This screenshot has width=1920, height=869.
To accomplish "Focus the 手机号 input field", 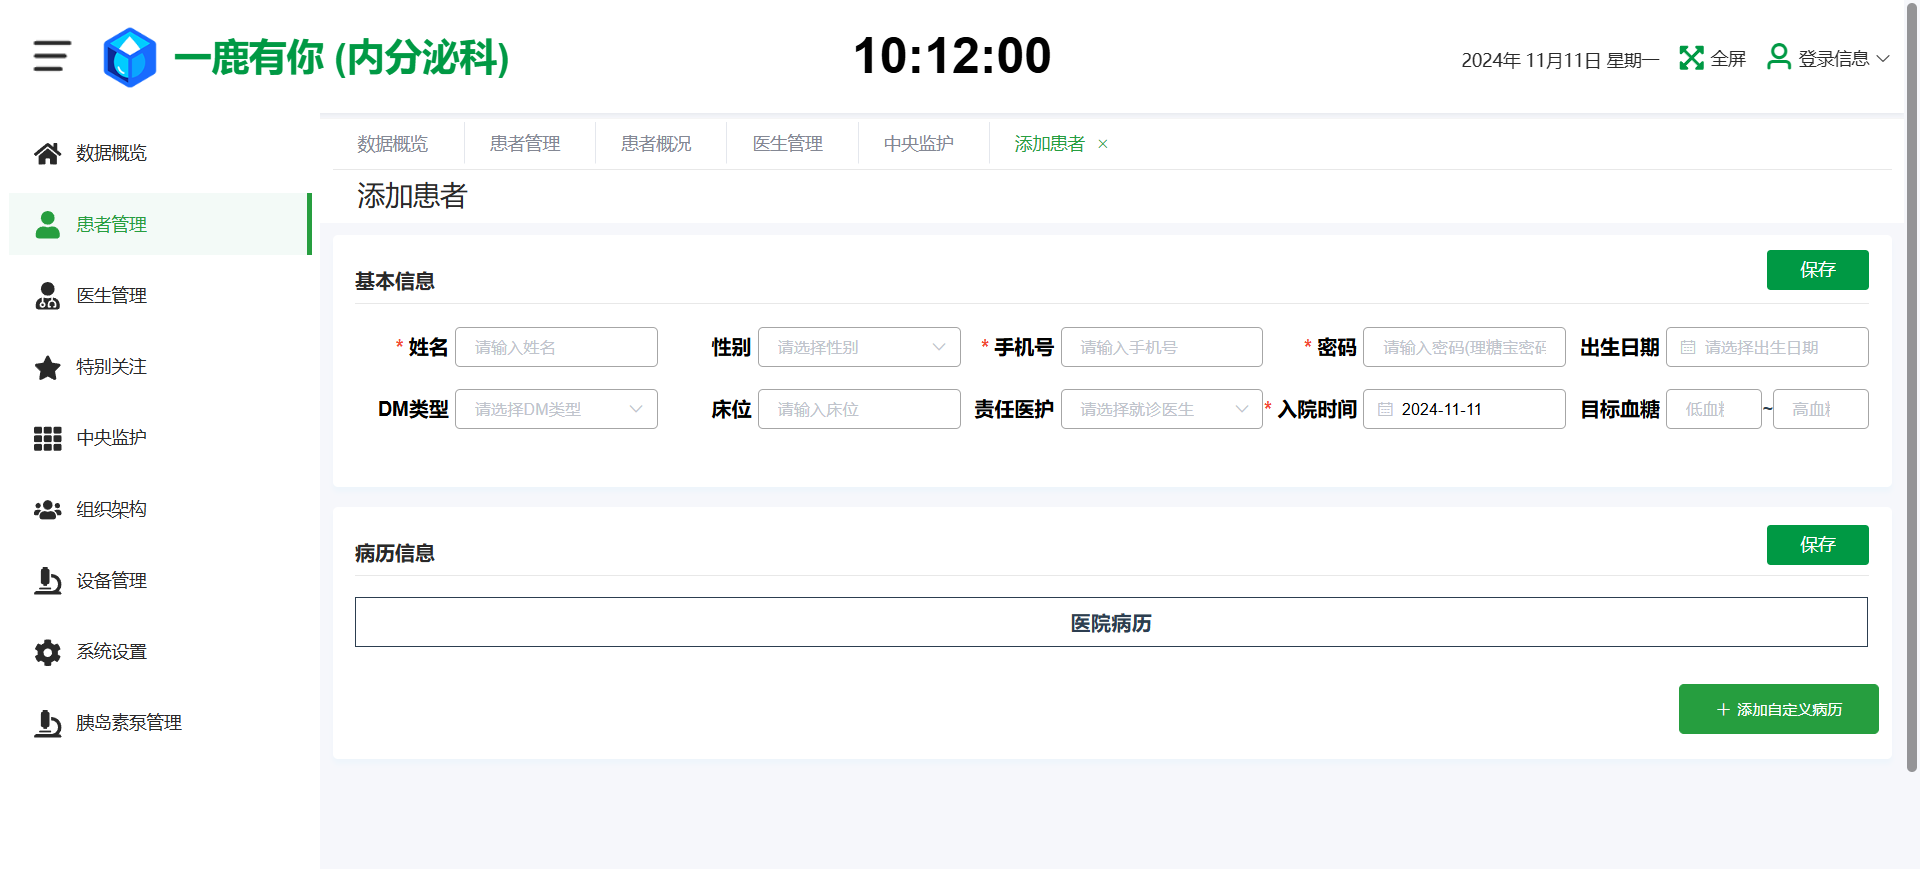I will click(x=1162, y=347).
